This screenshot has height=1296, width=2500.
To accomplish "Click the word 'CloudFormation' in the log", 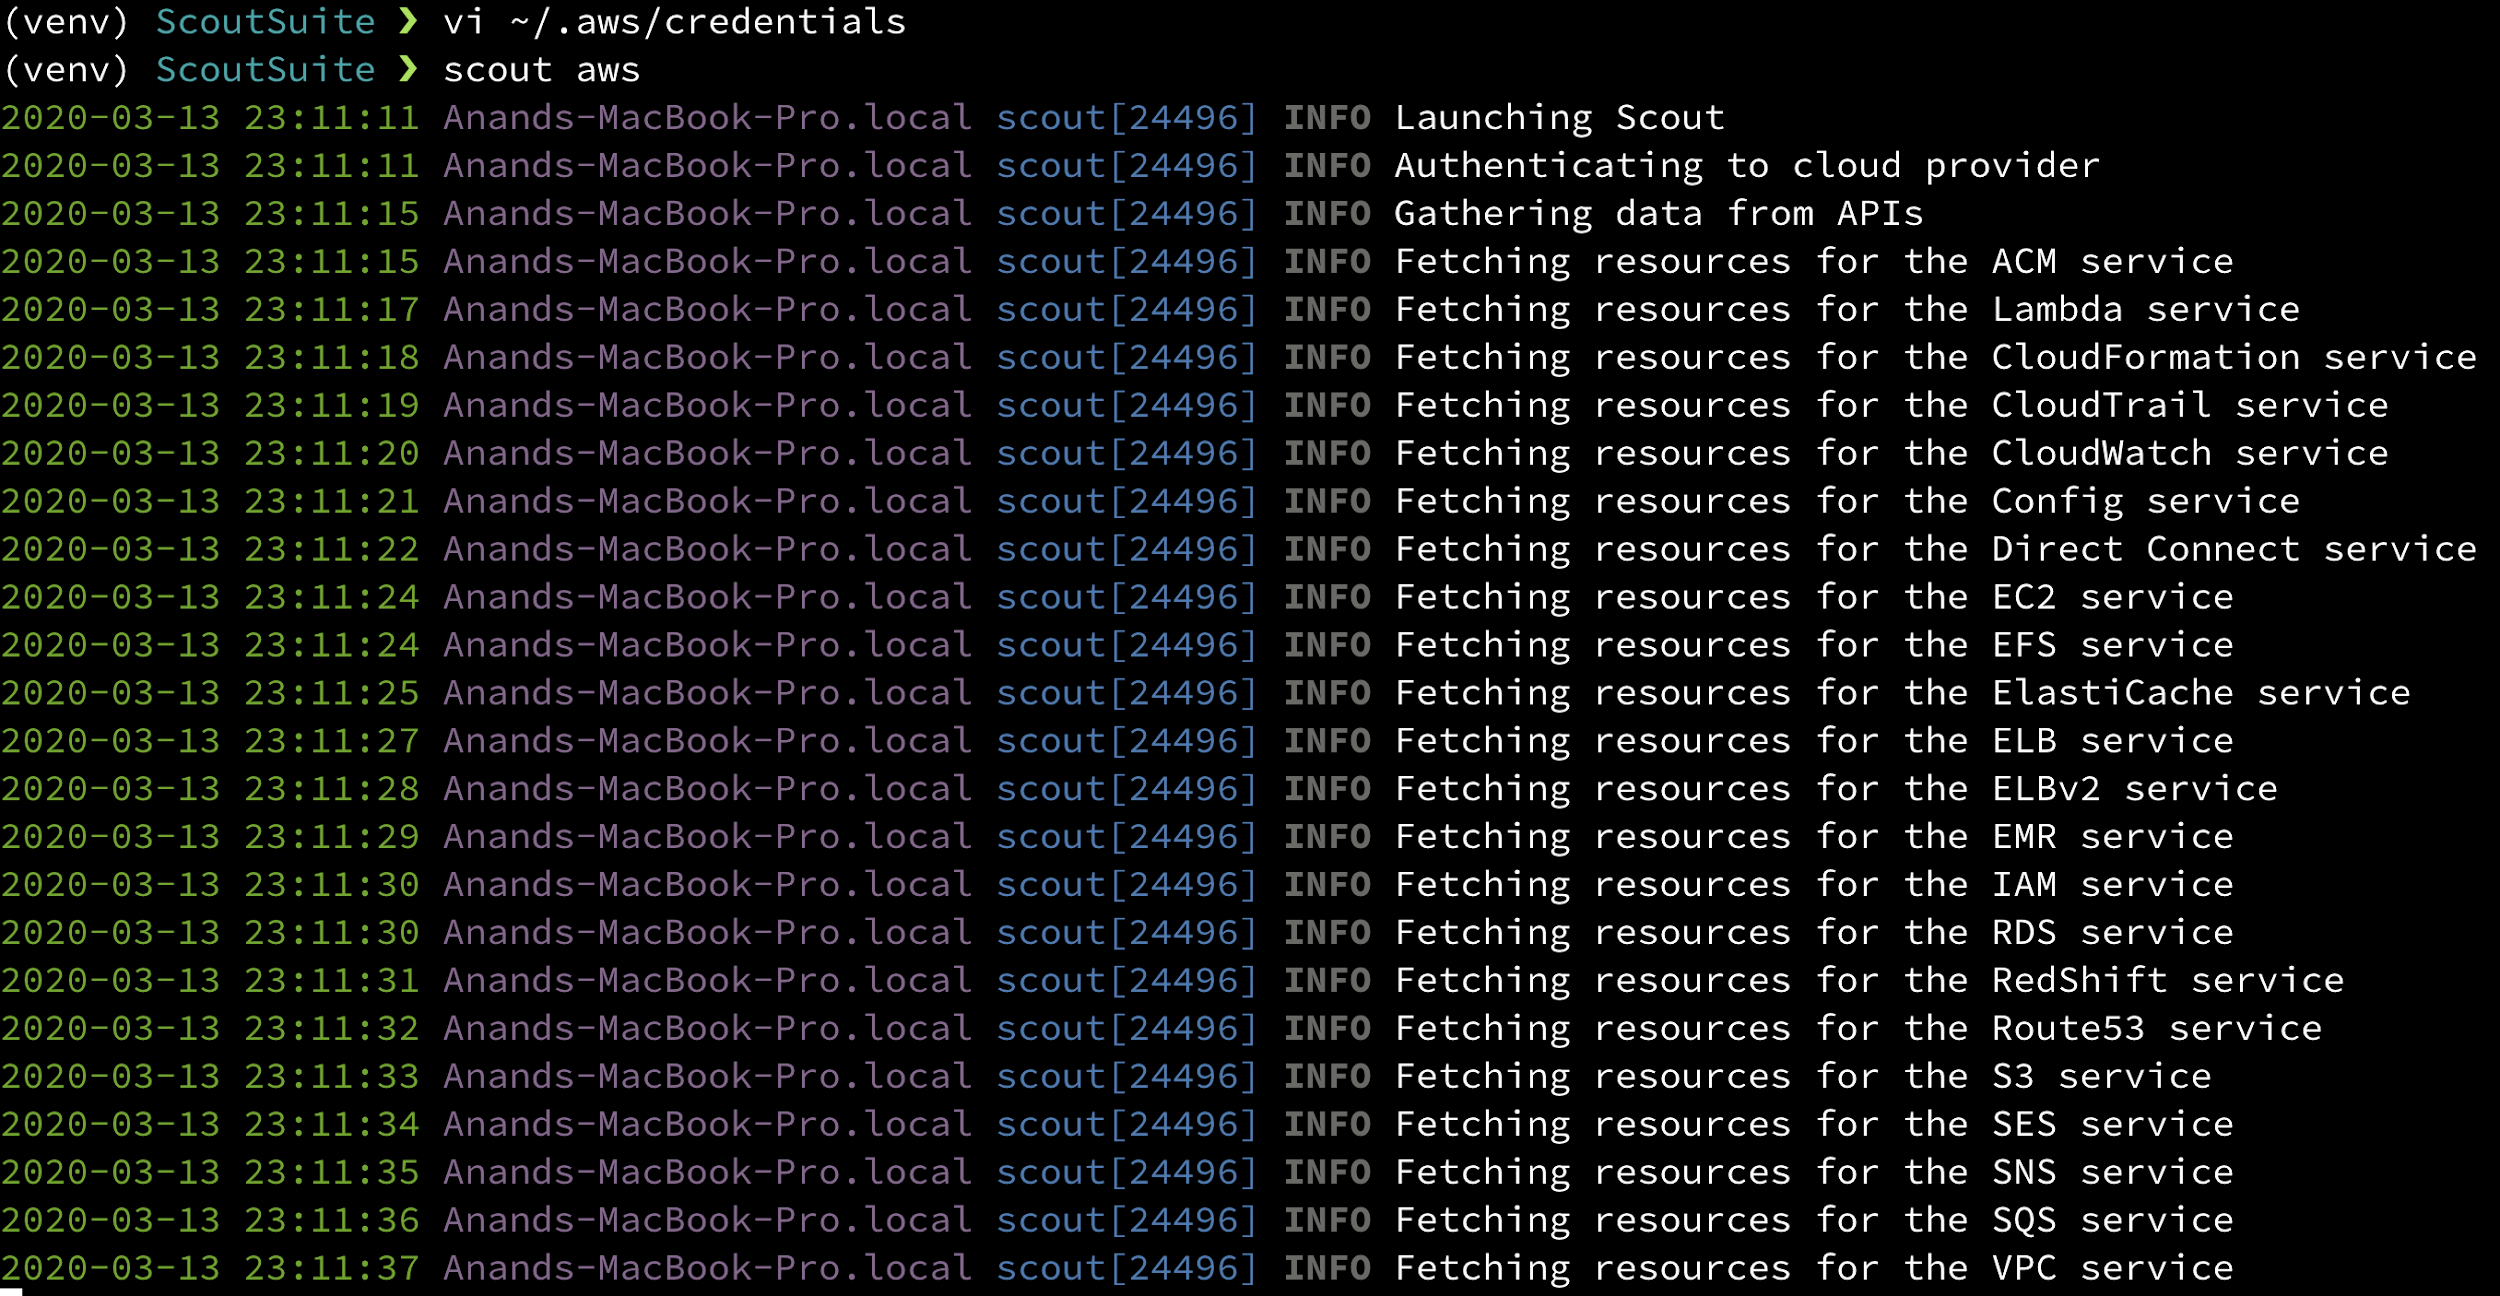I will [x=2145, y=358].
